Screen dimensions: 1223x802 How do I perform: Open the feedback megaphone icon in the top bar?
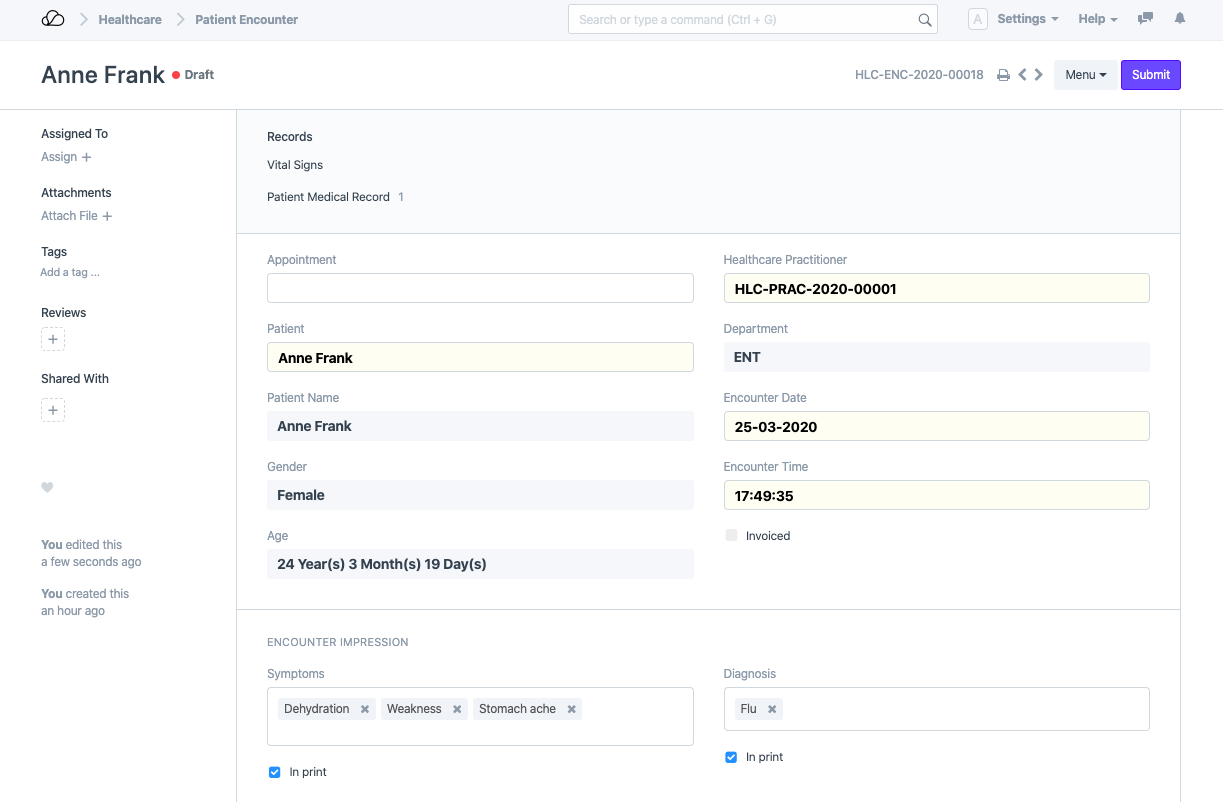point(1145,18)
